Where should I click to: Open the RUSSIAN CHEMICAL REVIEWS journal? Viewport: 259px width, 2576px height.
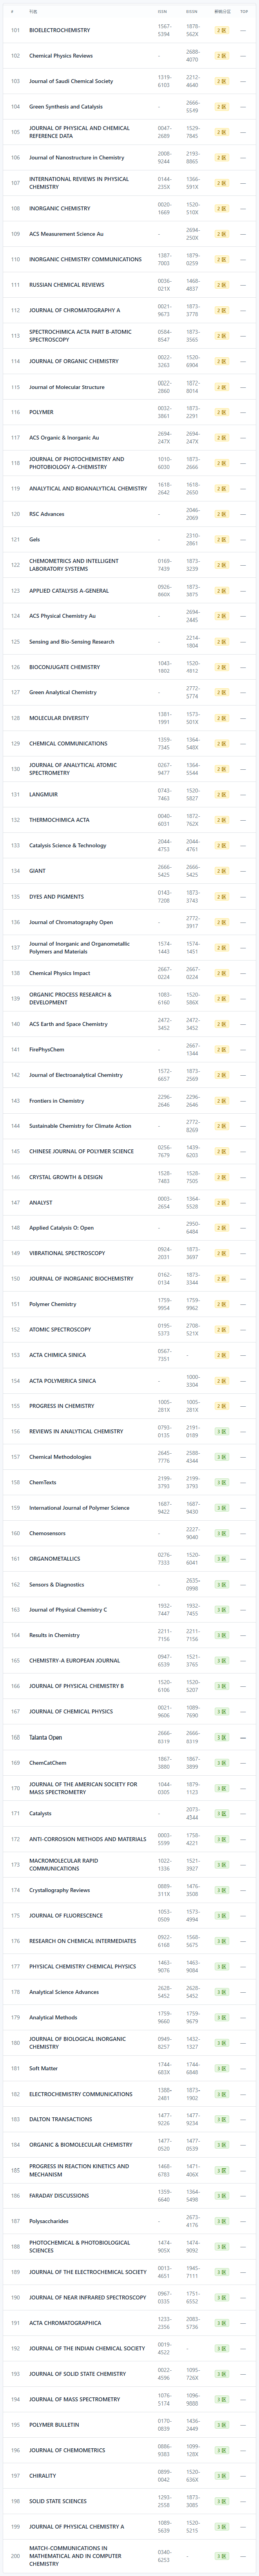click(66, 285)
